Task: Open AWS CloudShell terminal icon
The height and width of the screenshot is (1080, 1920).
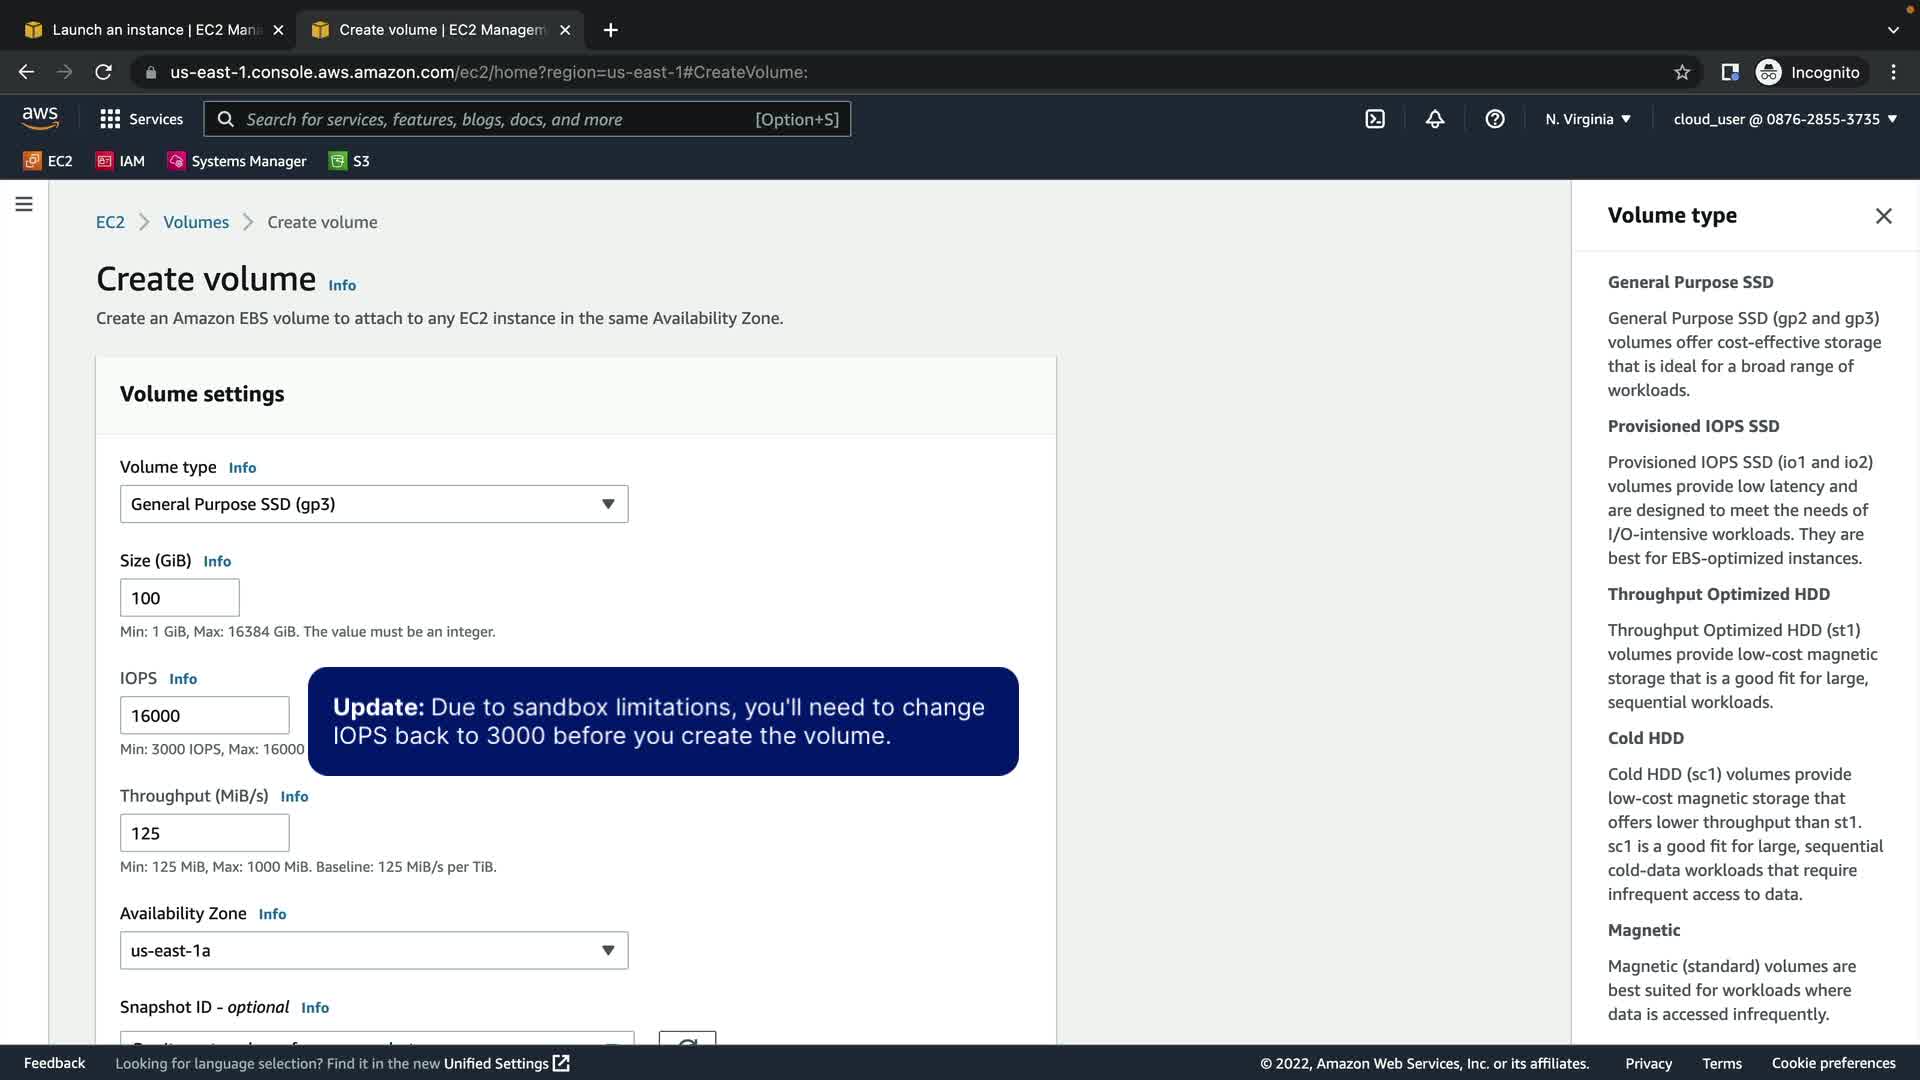Action: tap(1375, 119)
